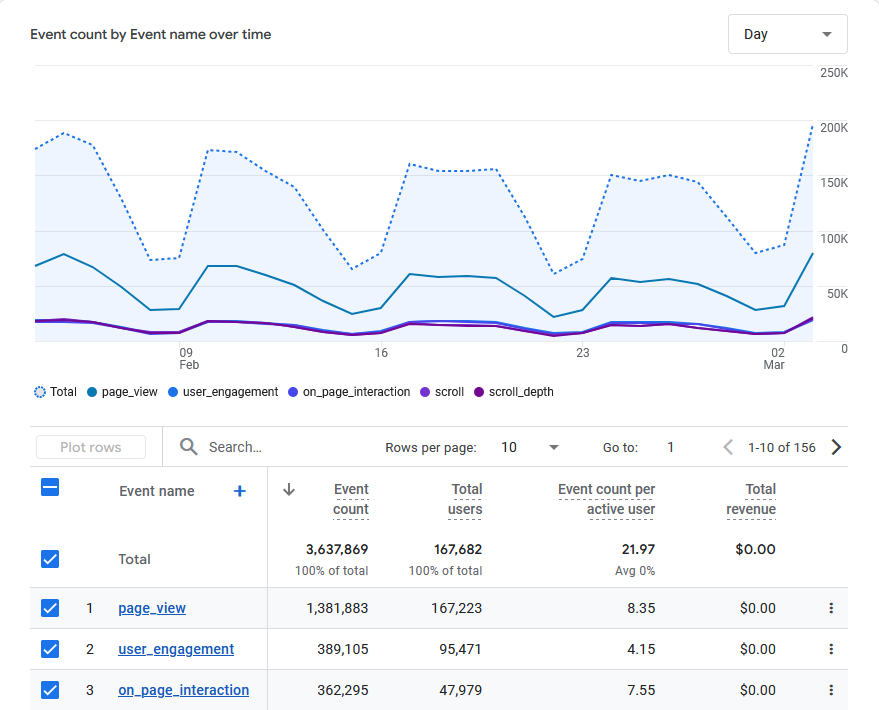Click the sort arrow on Event count
Viewport: 879px width, 710px height.
click(289, 490)
